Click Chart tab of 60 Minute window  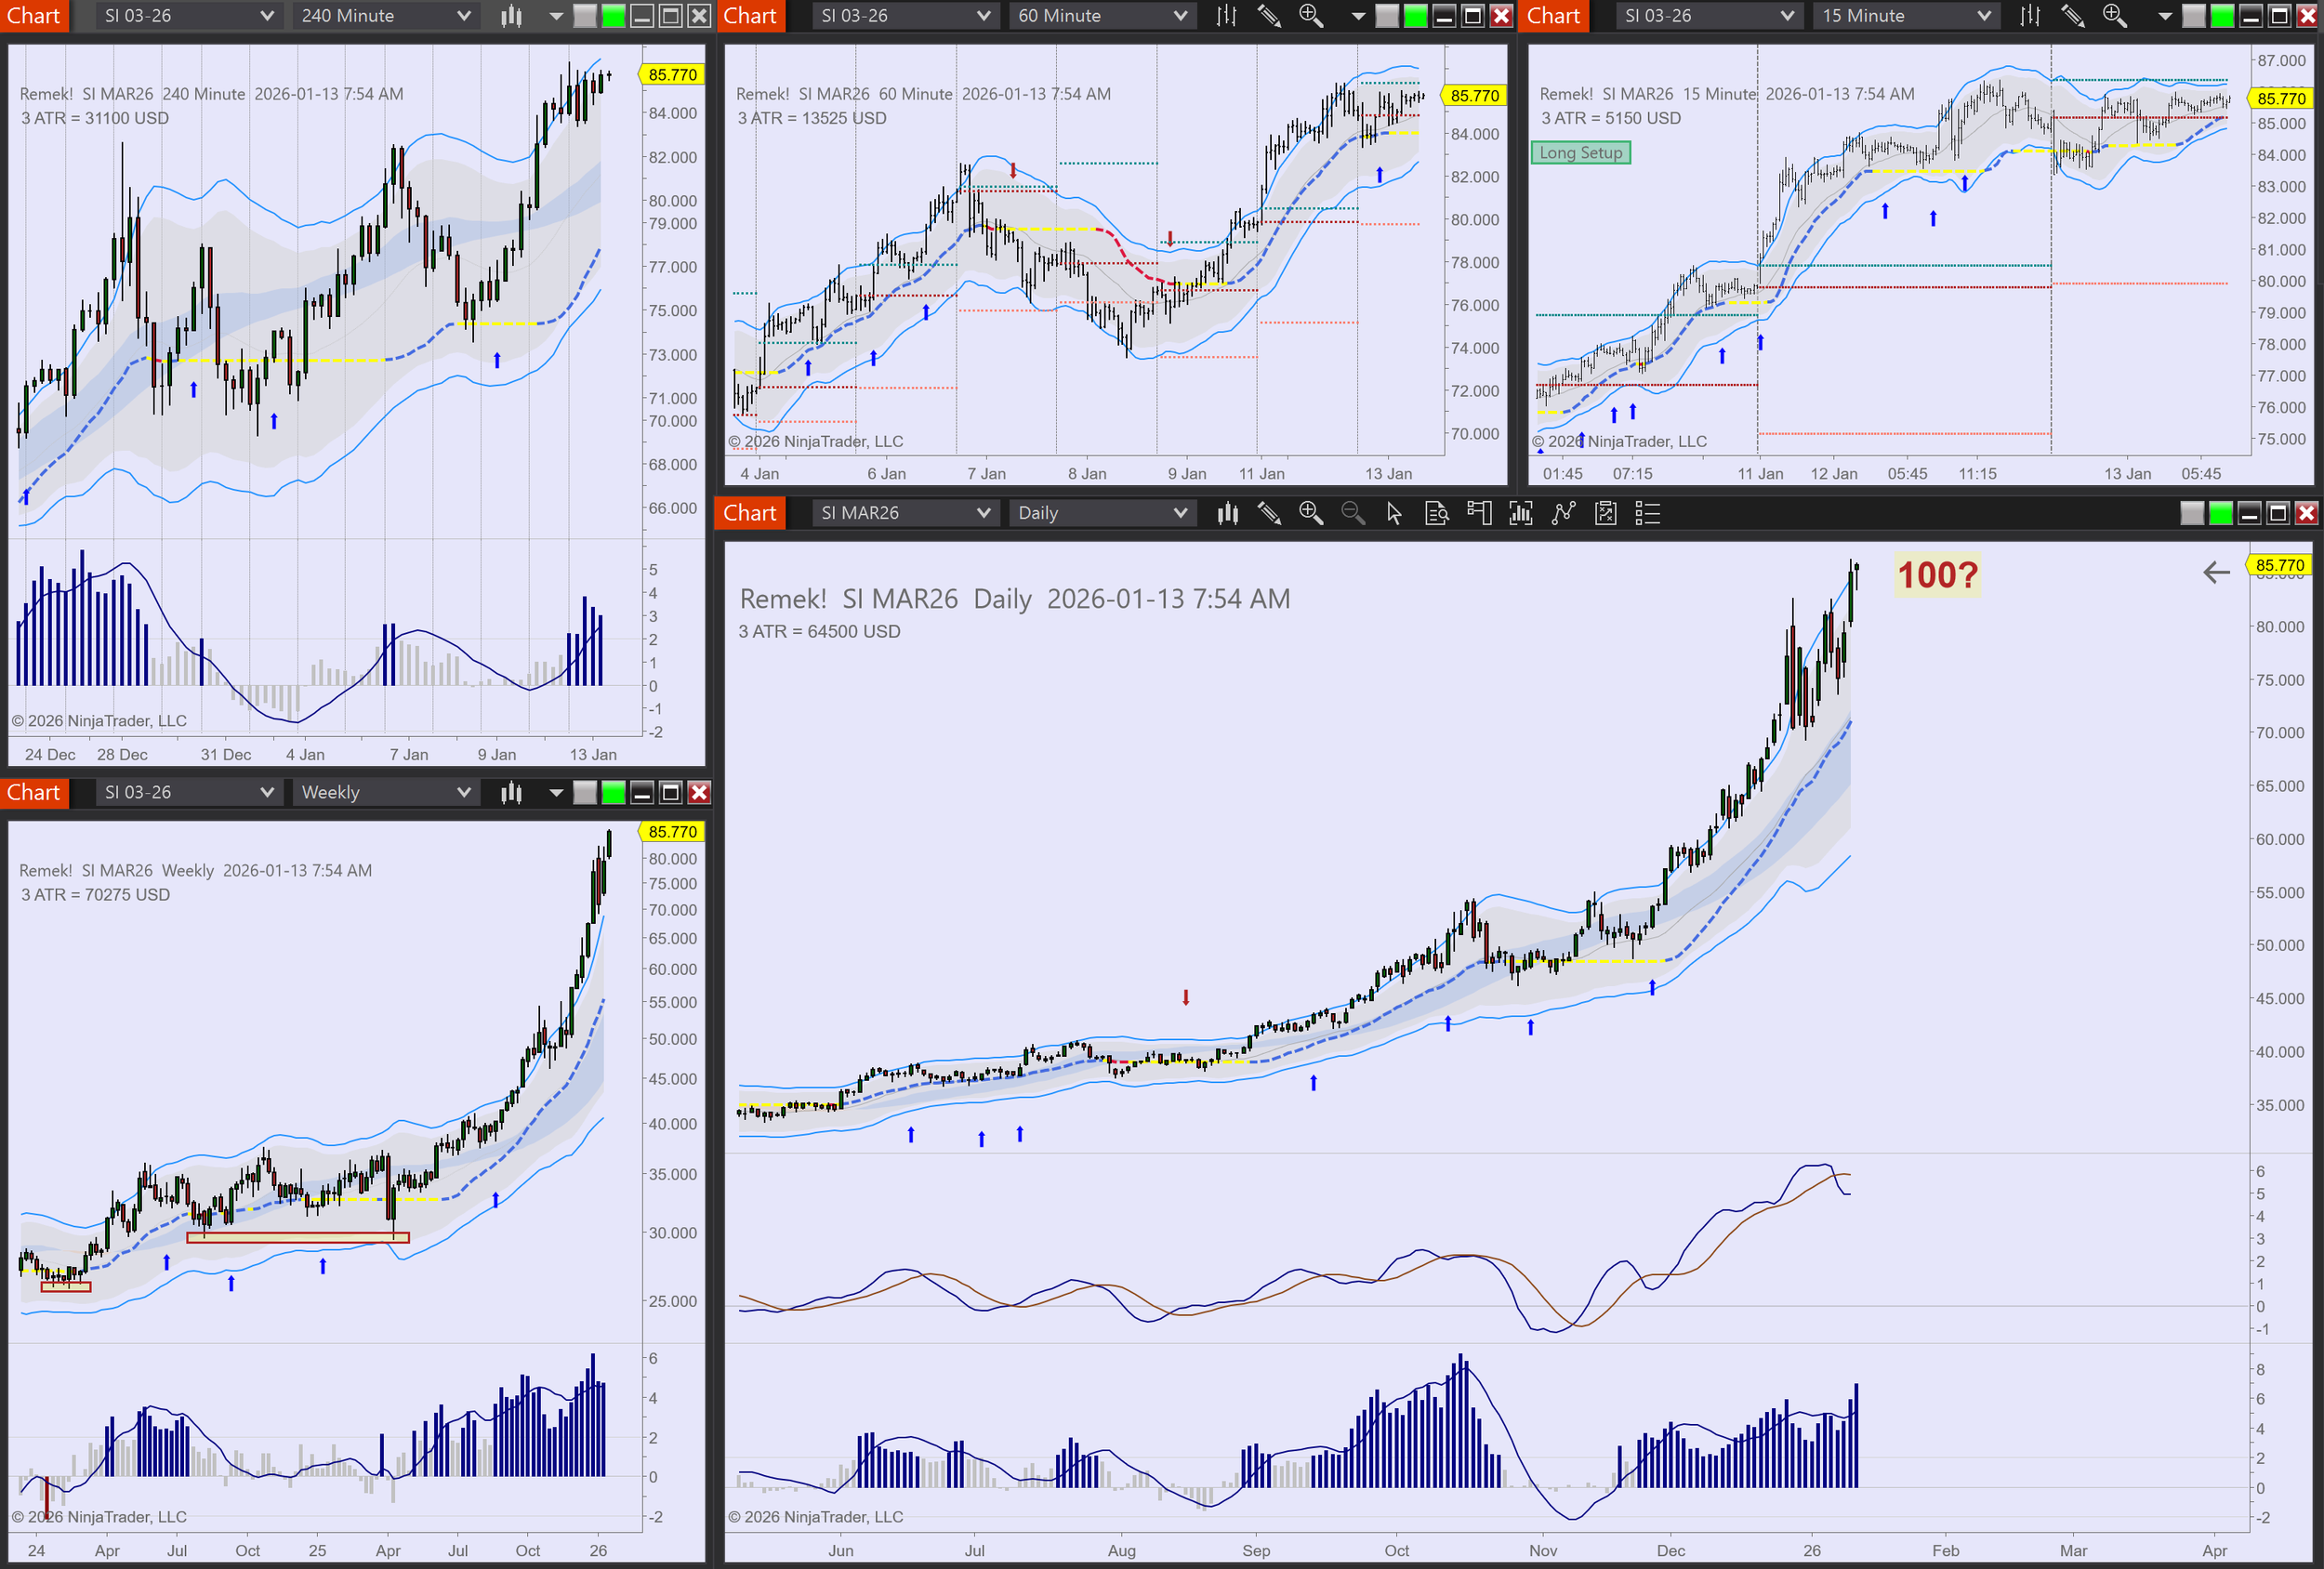point(750,16)
